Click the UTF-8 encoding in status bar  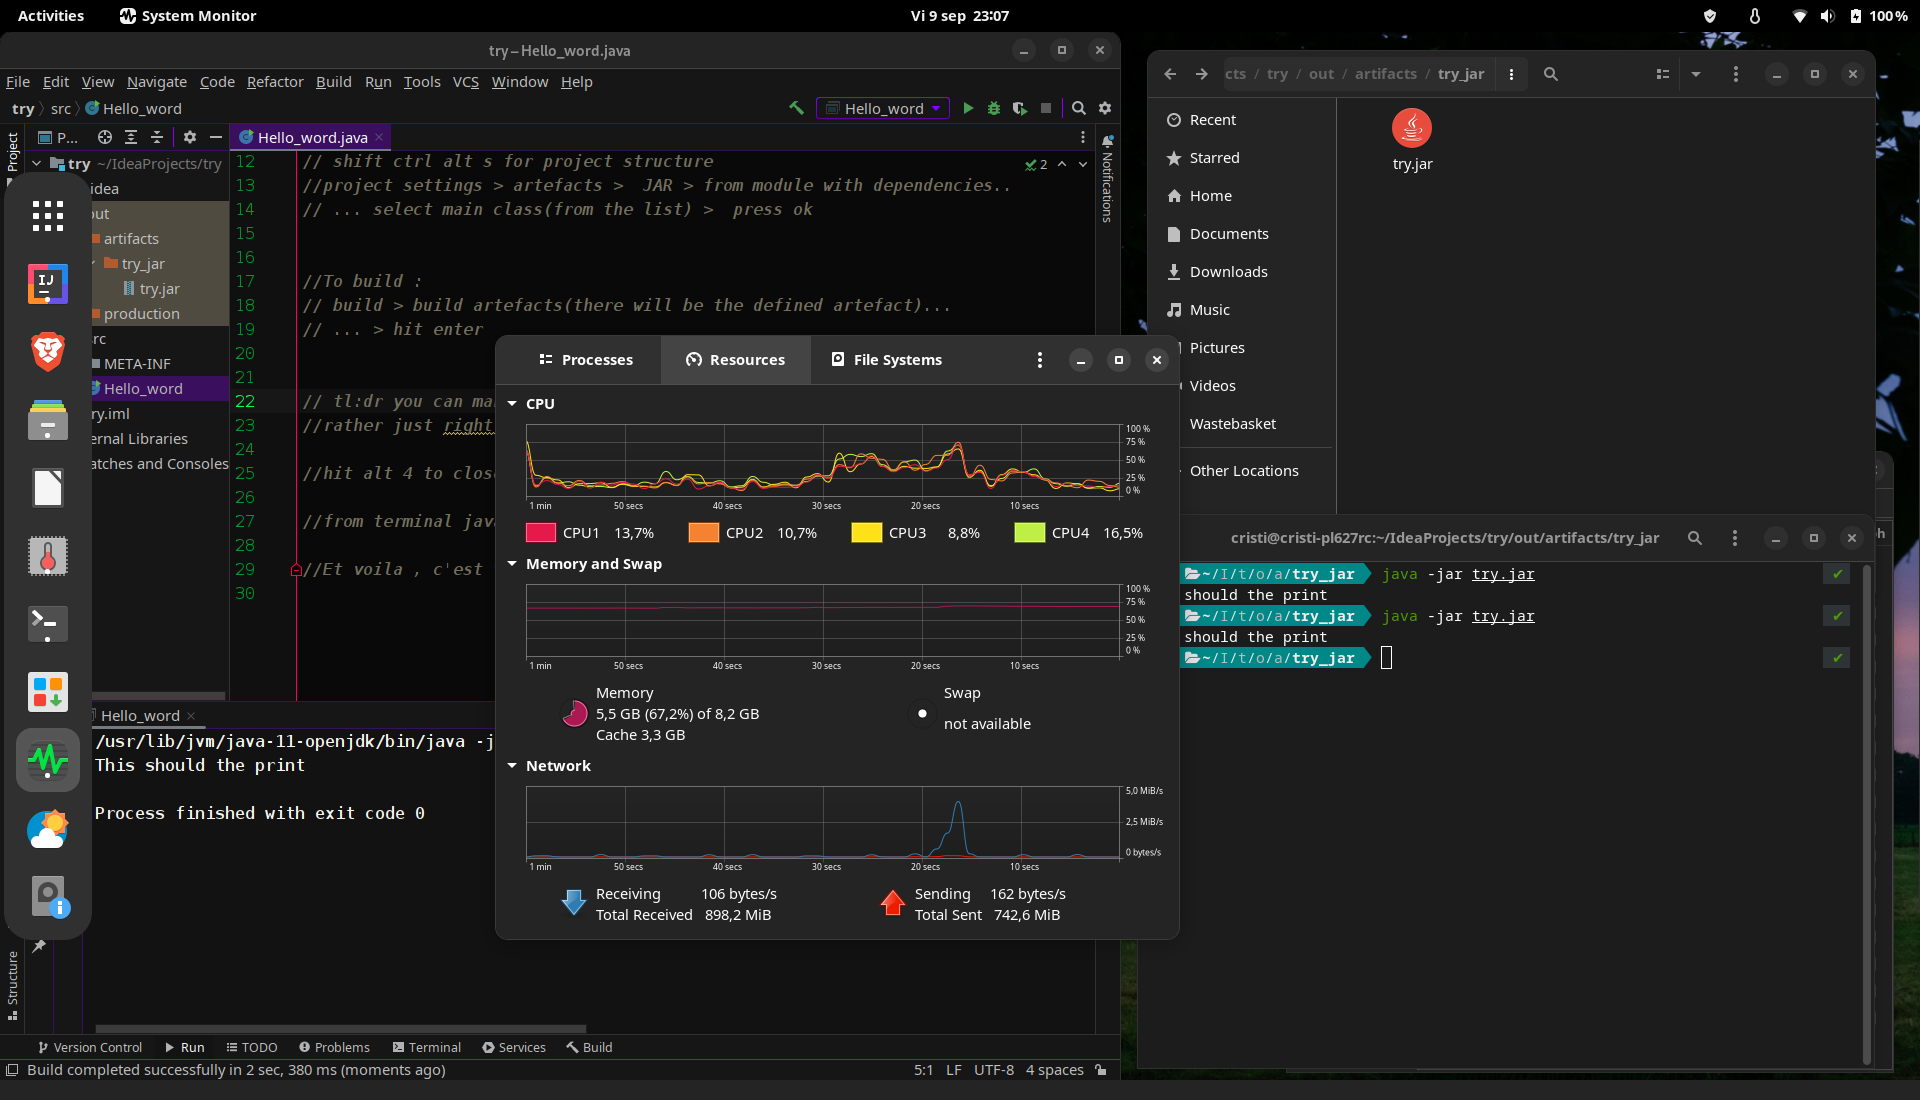tap(993, 1070)
